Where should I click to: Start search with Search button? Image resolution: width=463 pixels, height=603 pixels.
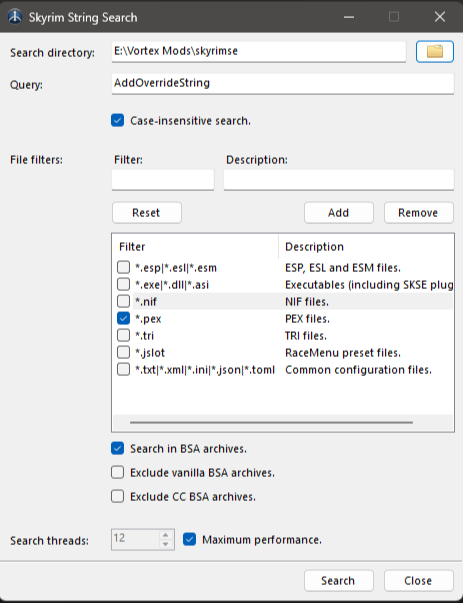pos(338,580)
